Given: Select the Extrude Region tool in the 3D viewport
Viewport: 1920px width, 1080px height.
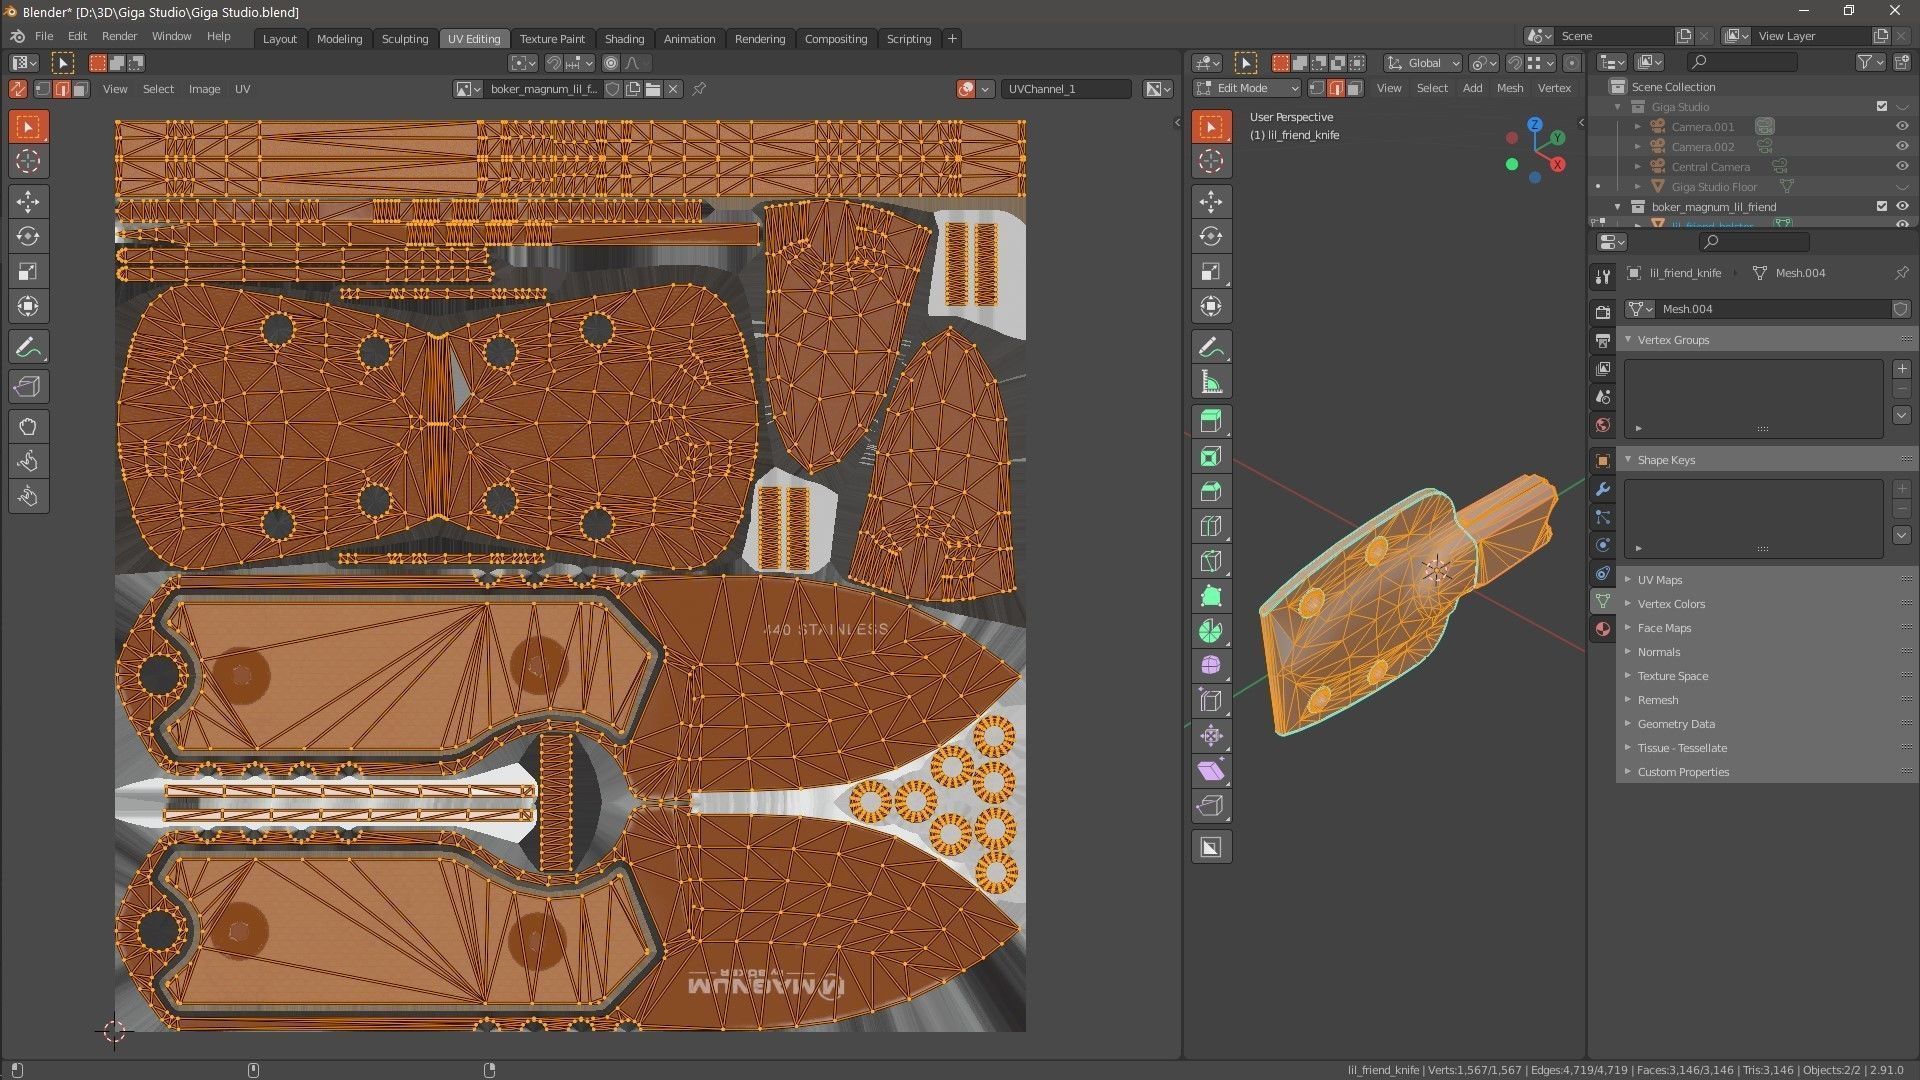Looking at the screenshot, I should pyautogui.click(x=1211, y=422).
